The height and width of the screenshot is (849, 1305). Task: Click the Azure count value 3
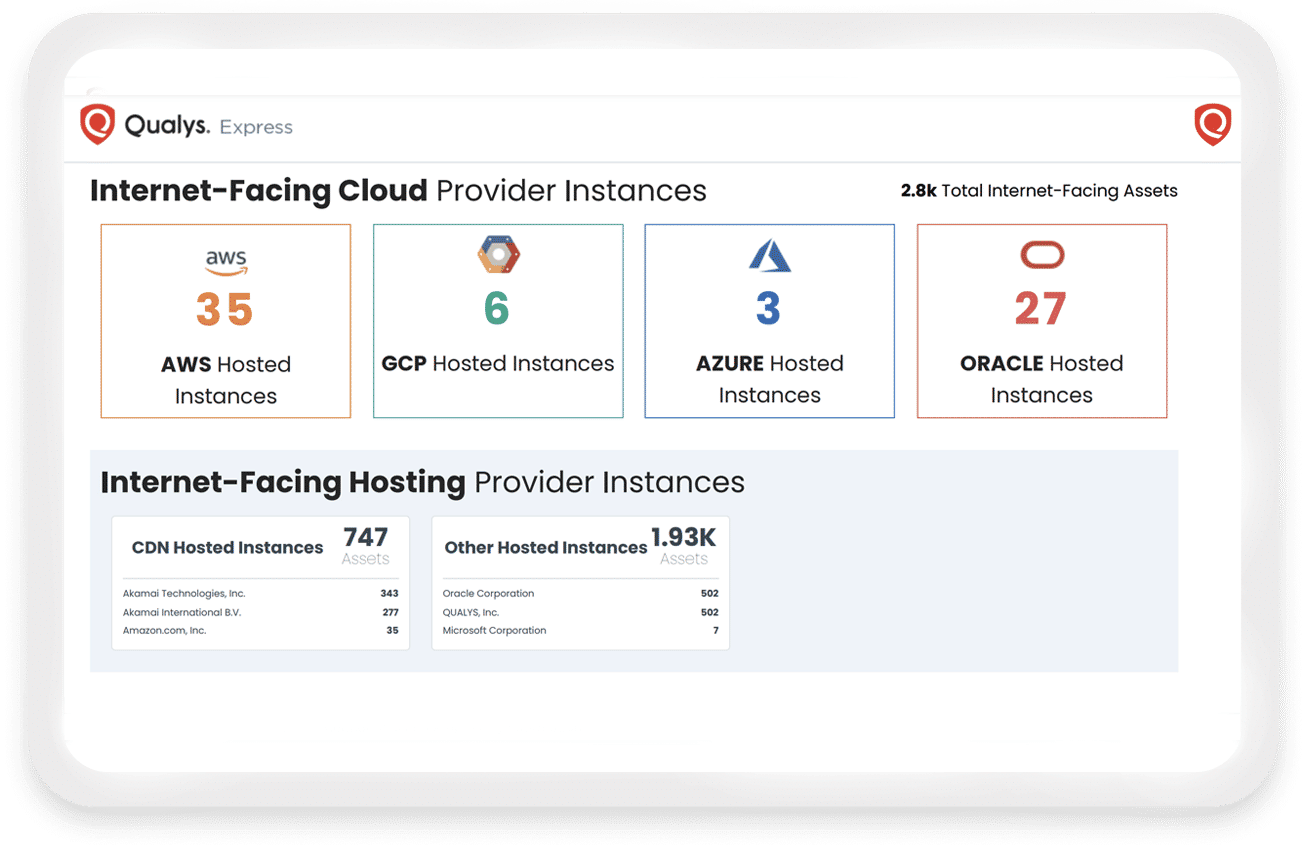click(768, 309)
